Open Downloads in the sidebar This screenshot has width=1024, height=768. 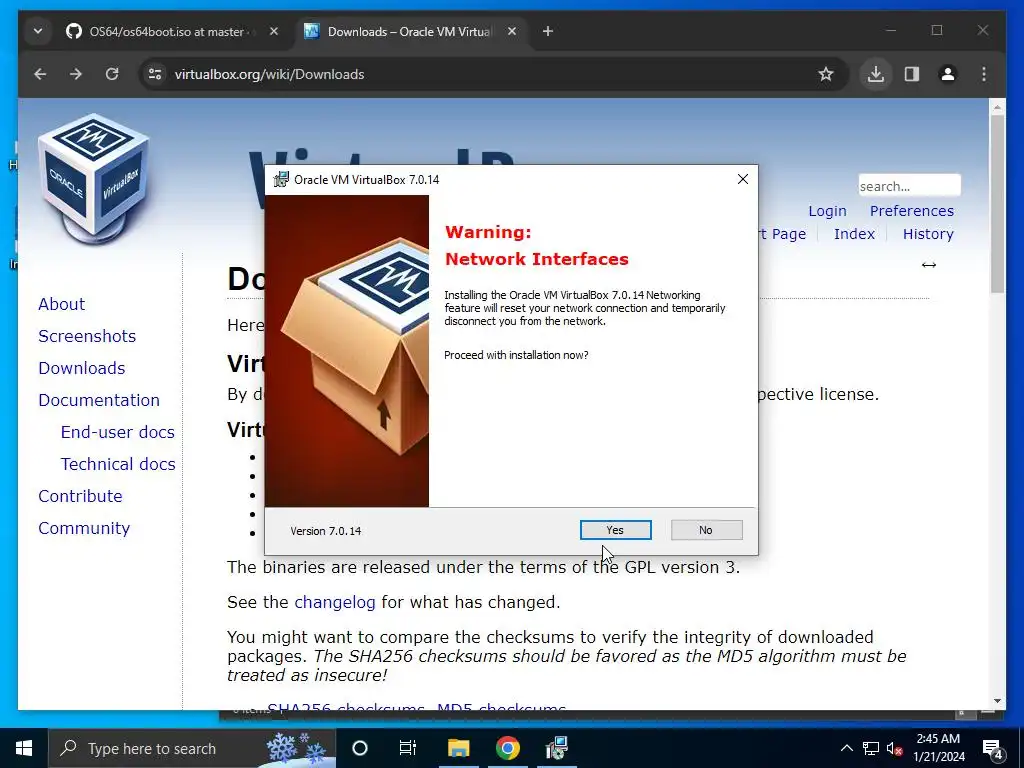tap(82, 368)
